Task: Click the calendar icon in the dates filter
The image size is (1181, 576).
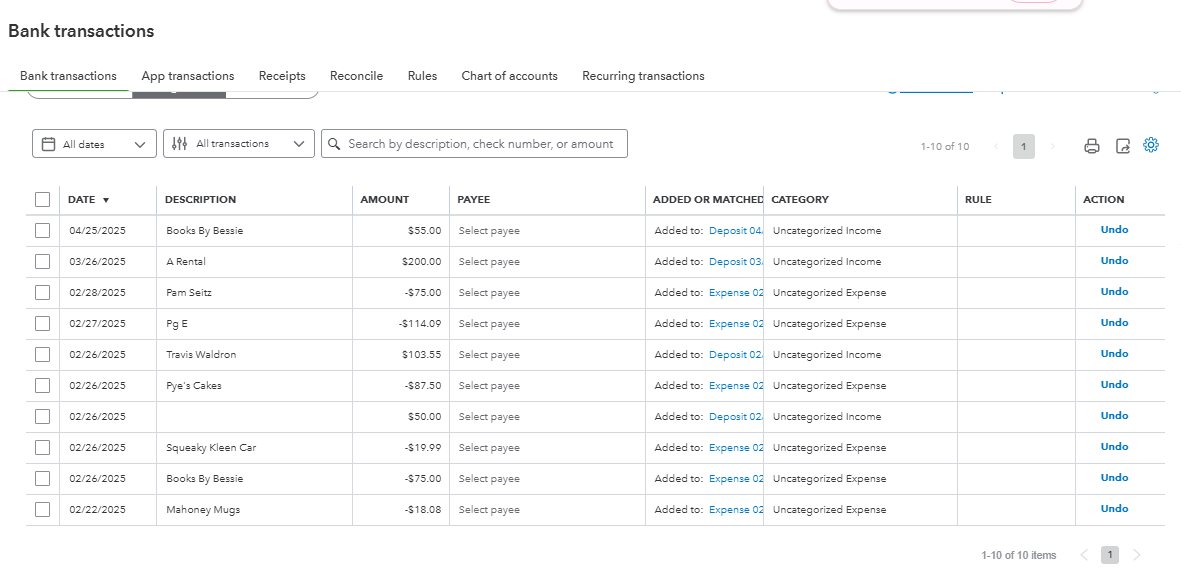Action: pos(48,144)
